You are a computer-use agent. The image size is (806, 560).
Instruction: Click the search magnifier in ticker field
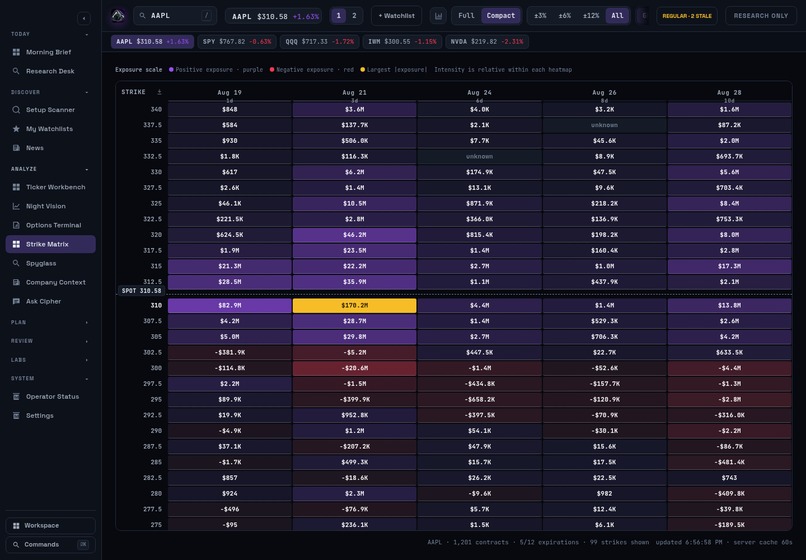tap(143, 16)
